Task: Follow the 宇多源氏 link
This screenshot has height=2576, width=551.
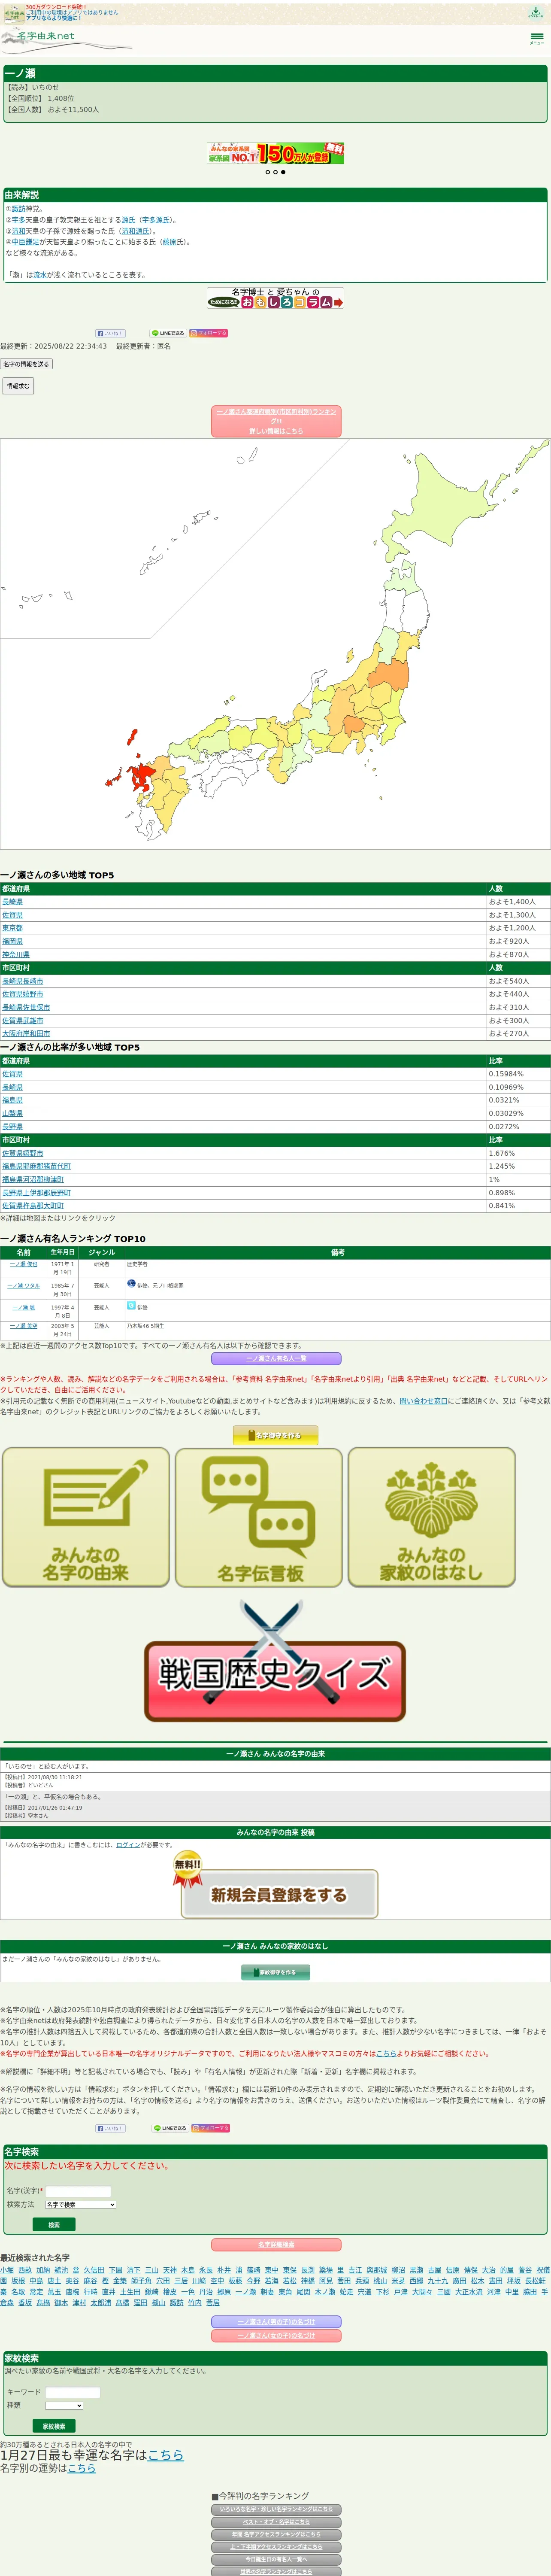Action: pyautogui.click(x=155, y=220)
